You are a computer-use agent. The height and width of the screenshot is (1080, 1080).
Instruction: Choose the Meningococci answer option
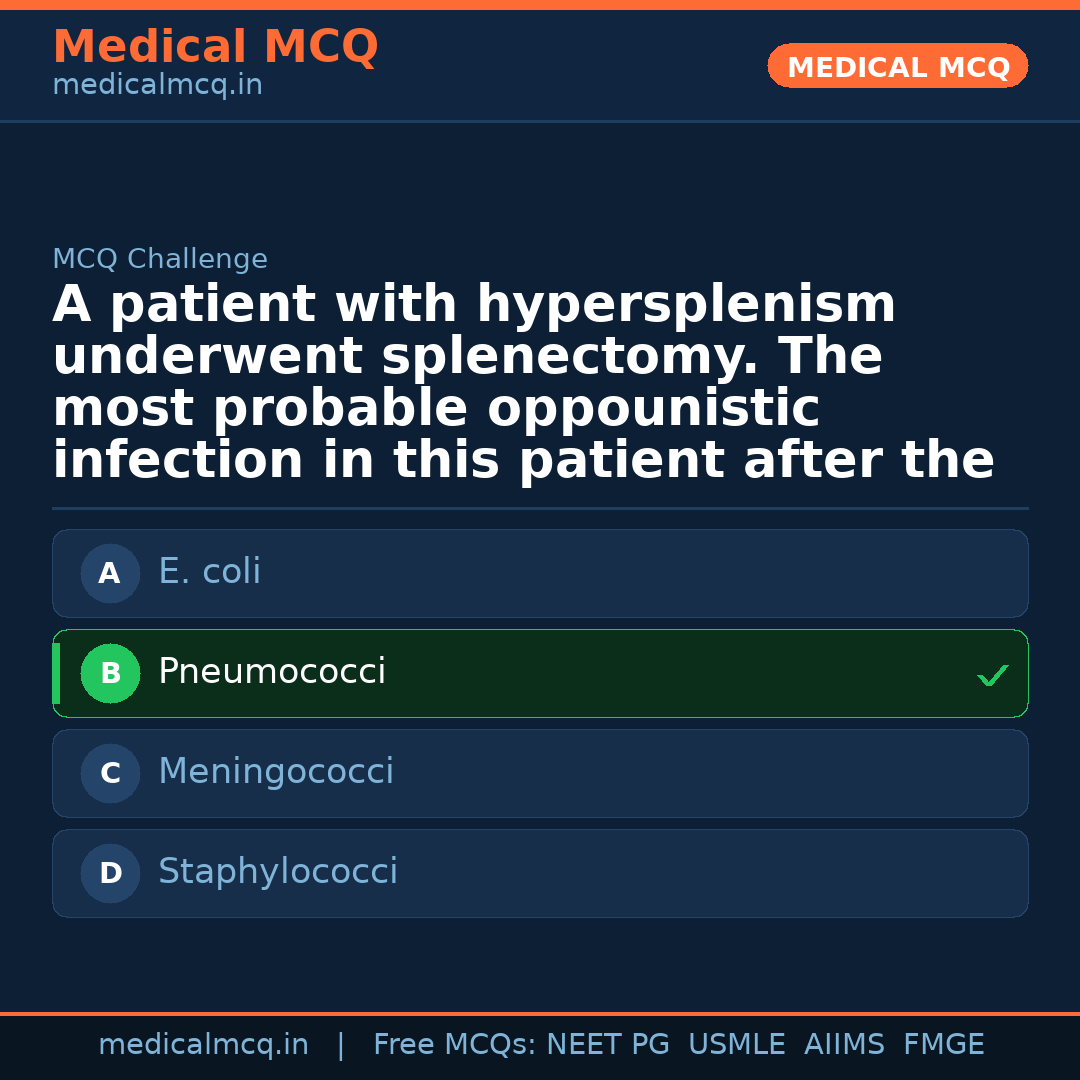pyautogui.click(x=540, y=773)
